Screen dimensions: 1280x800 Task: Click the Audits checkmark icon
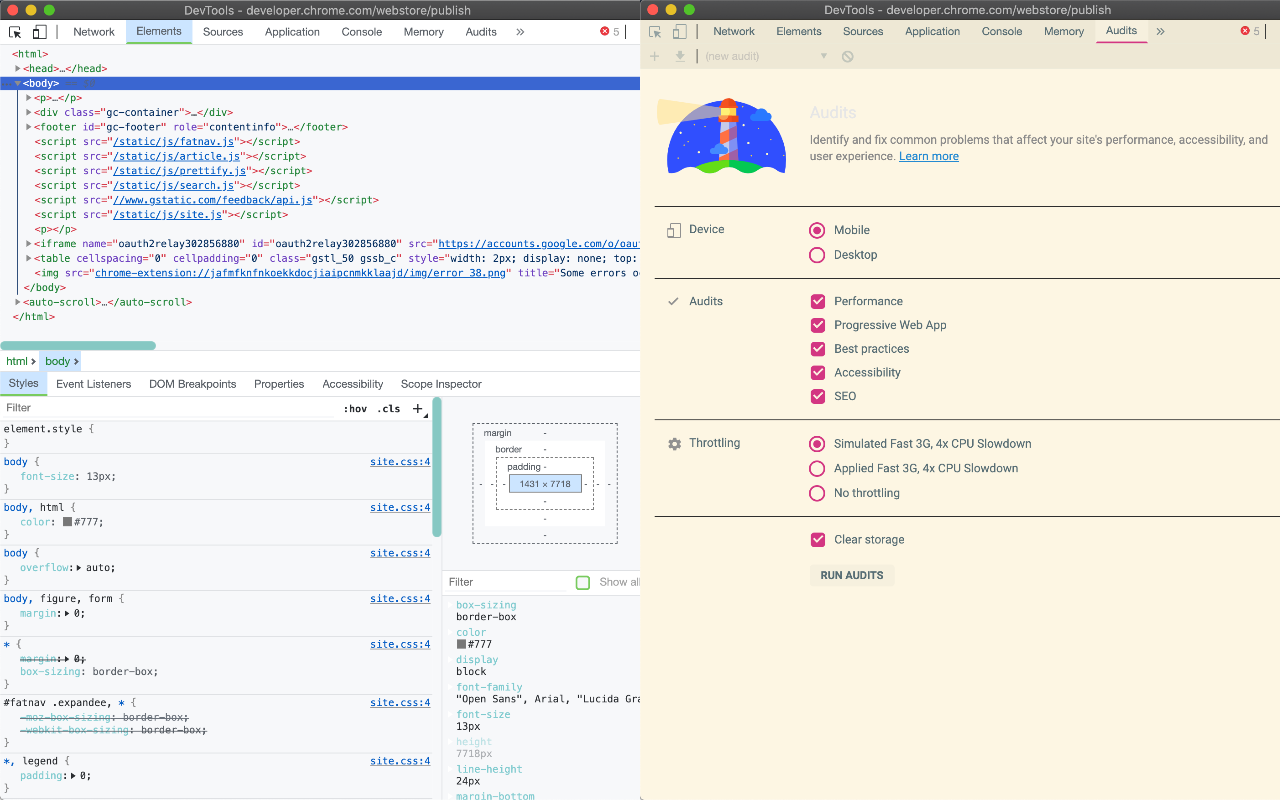tap(673, 301)
